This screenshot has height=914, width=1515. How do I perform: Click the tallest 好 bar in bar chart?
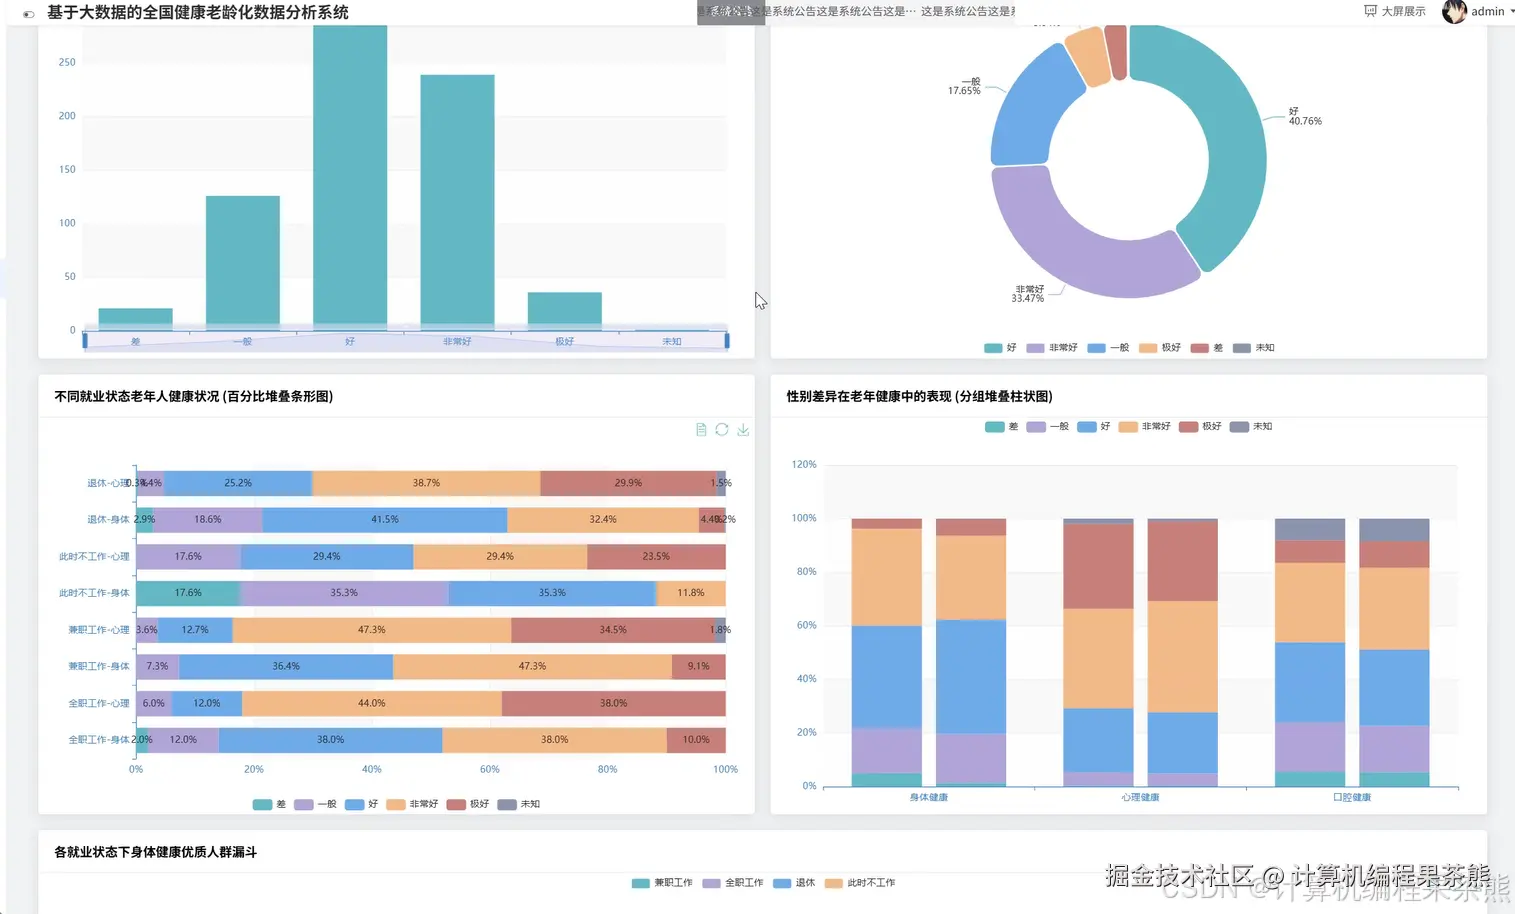click(350, 177)
